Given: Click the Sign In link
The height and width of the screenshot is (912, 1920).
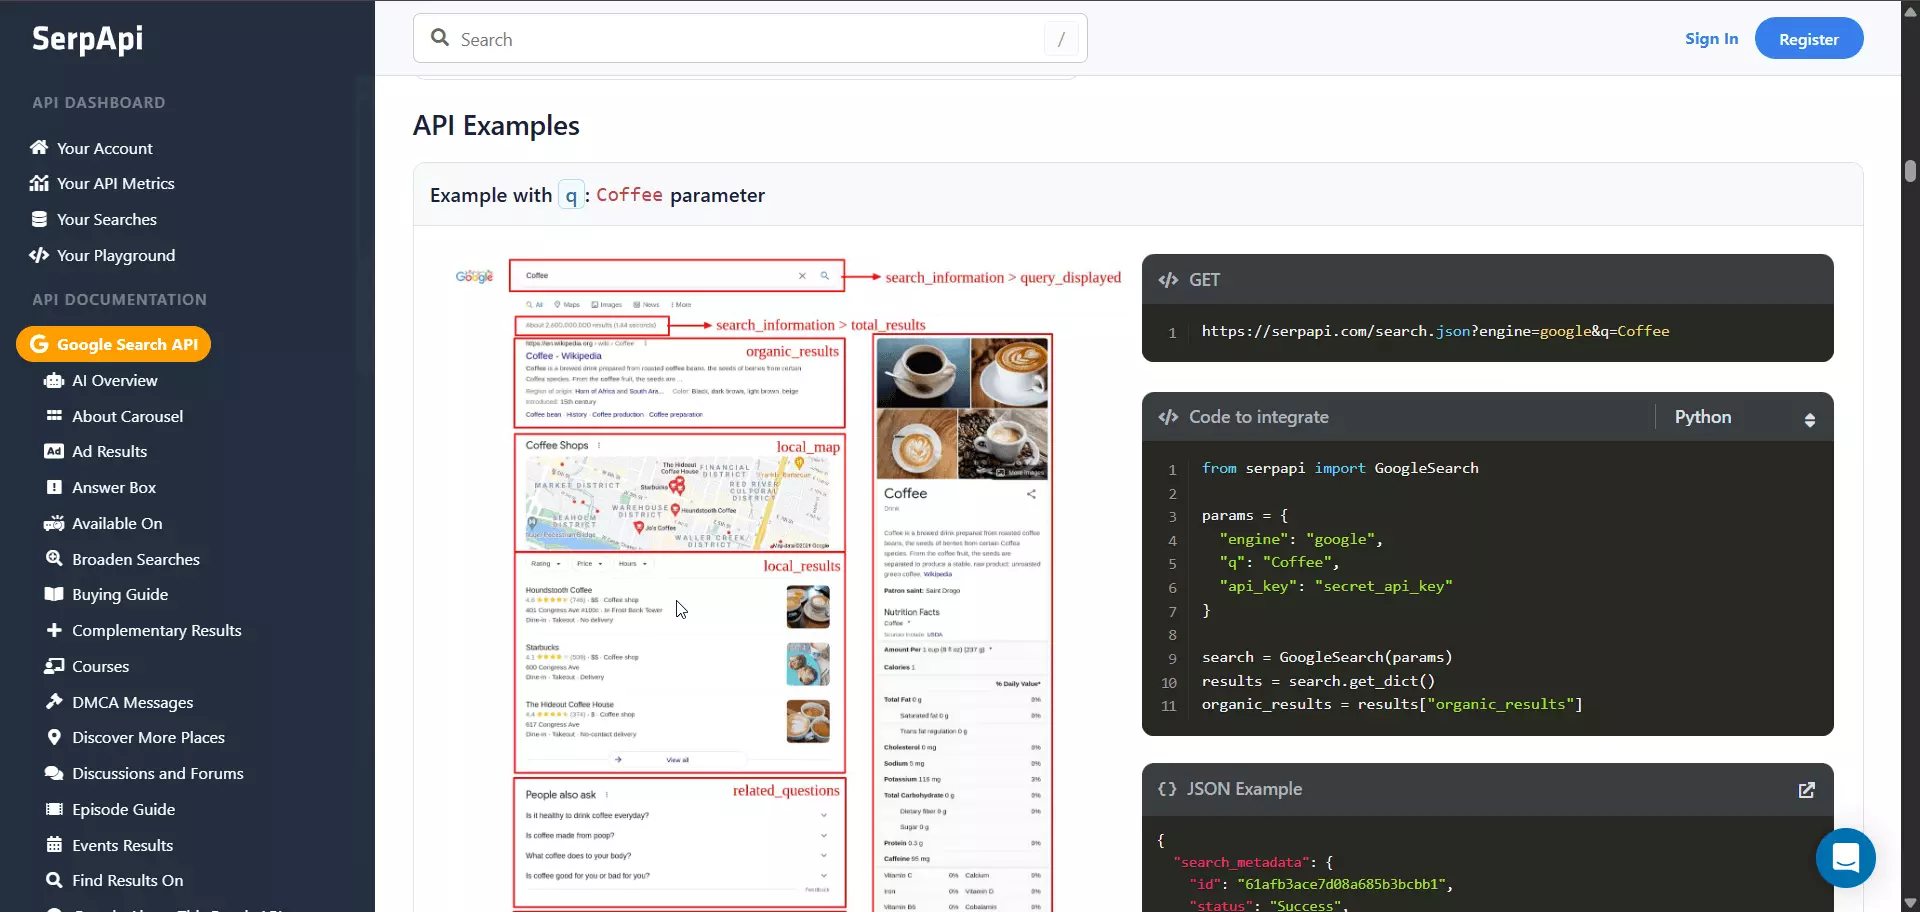Looking at the screenshot, I should pos(1712,38).
